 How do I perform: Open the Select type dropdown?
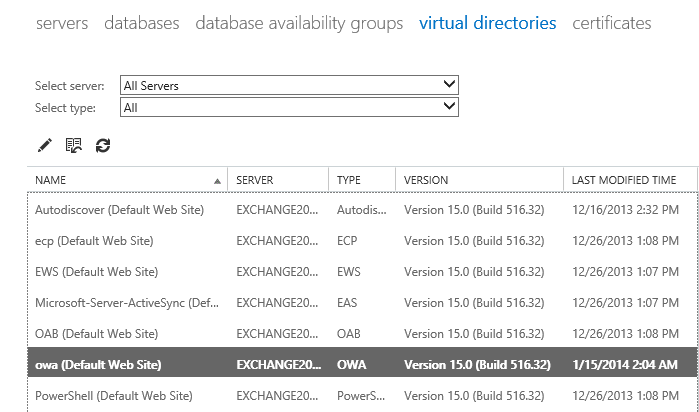(x=289, y=106)
